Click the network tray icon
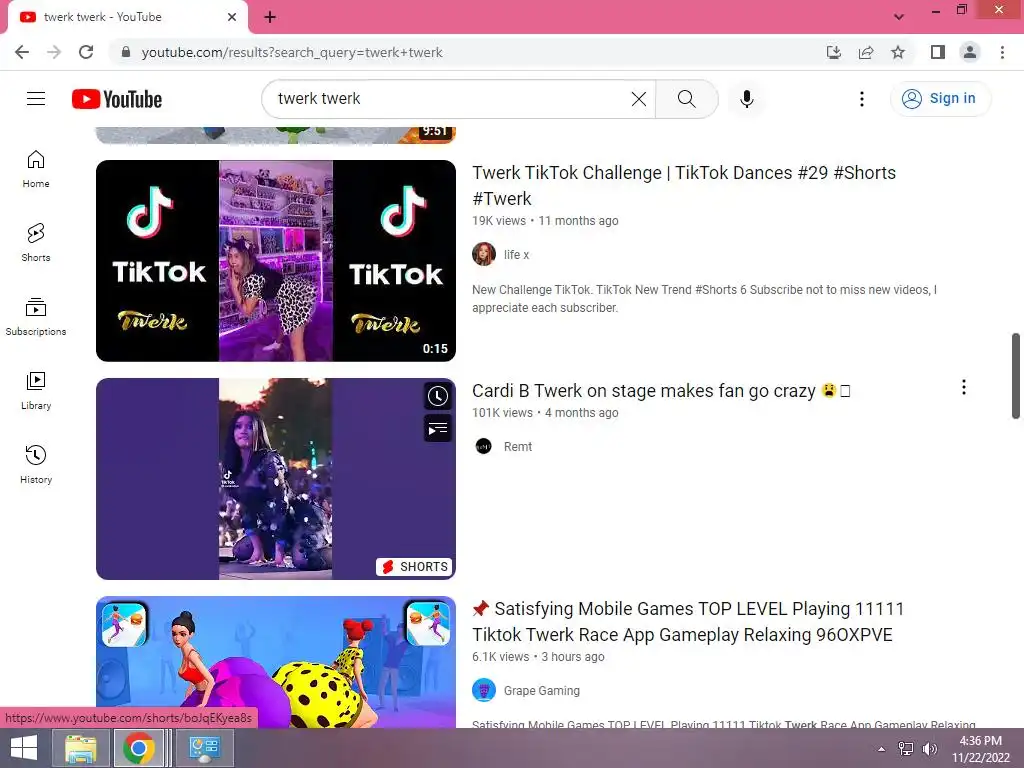 point(906,749)
